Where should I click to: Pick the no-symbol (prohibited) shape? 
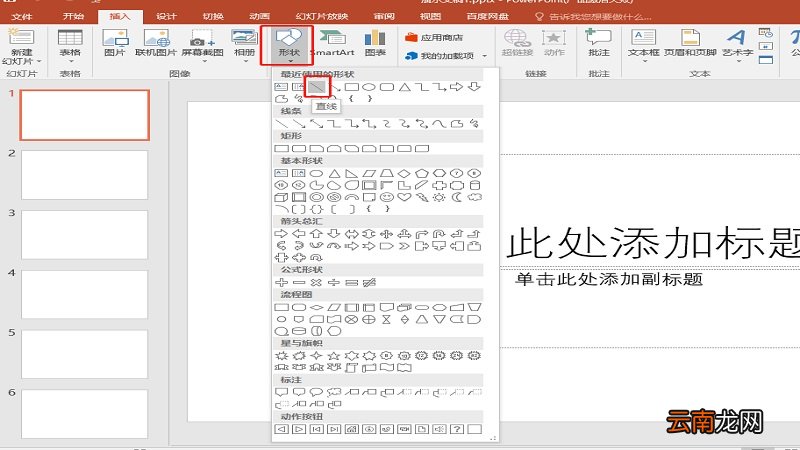(334, 197)
